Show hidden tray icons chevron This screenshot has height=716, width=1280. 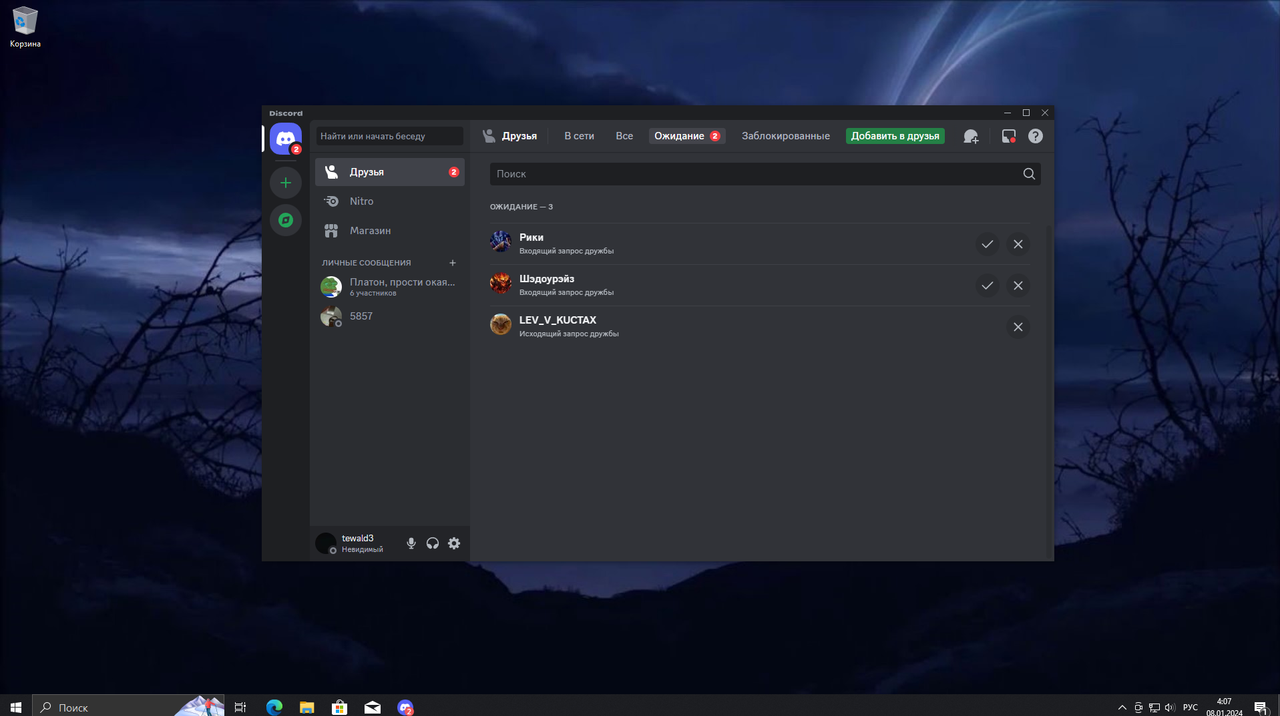tap(1122, 707)
